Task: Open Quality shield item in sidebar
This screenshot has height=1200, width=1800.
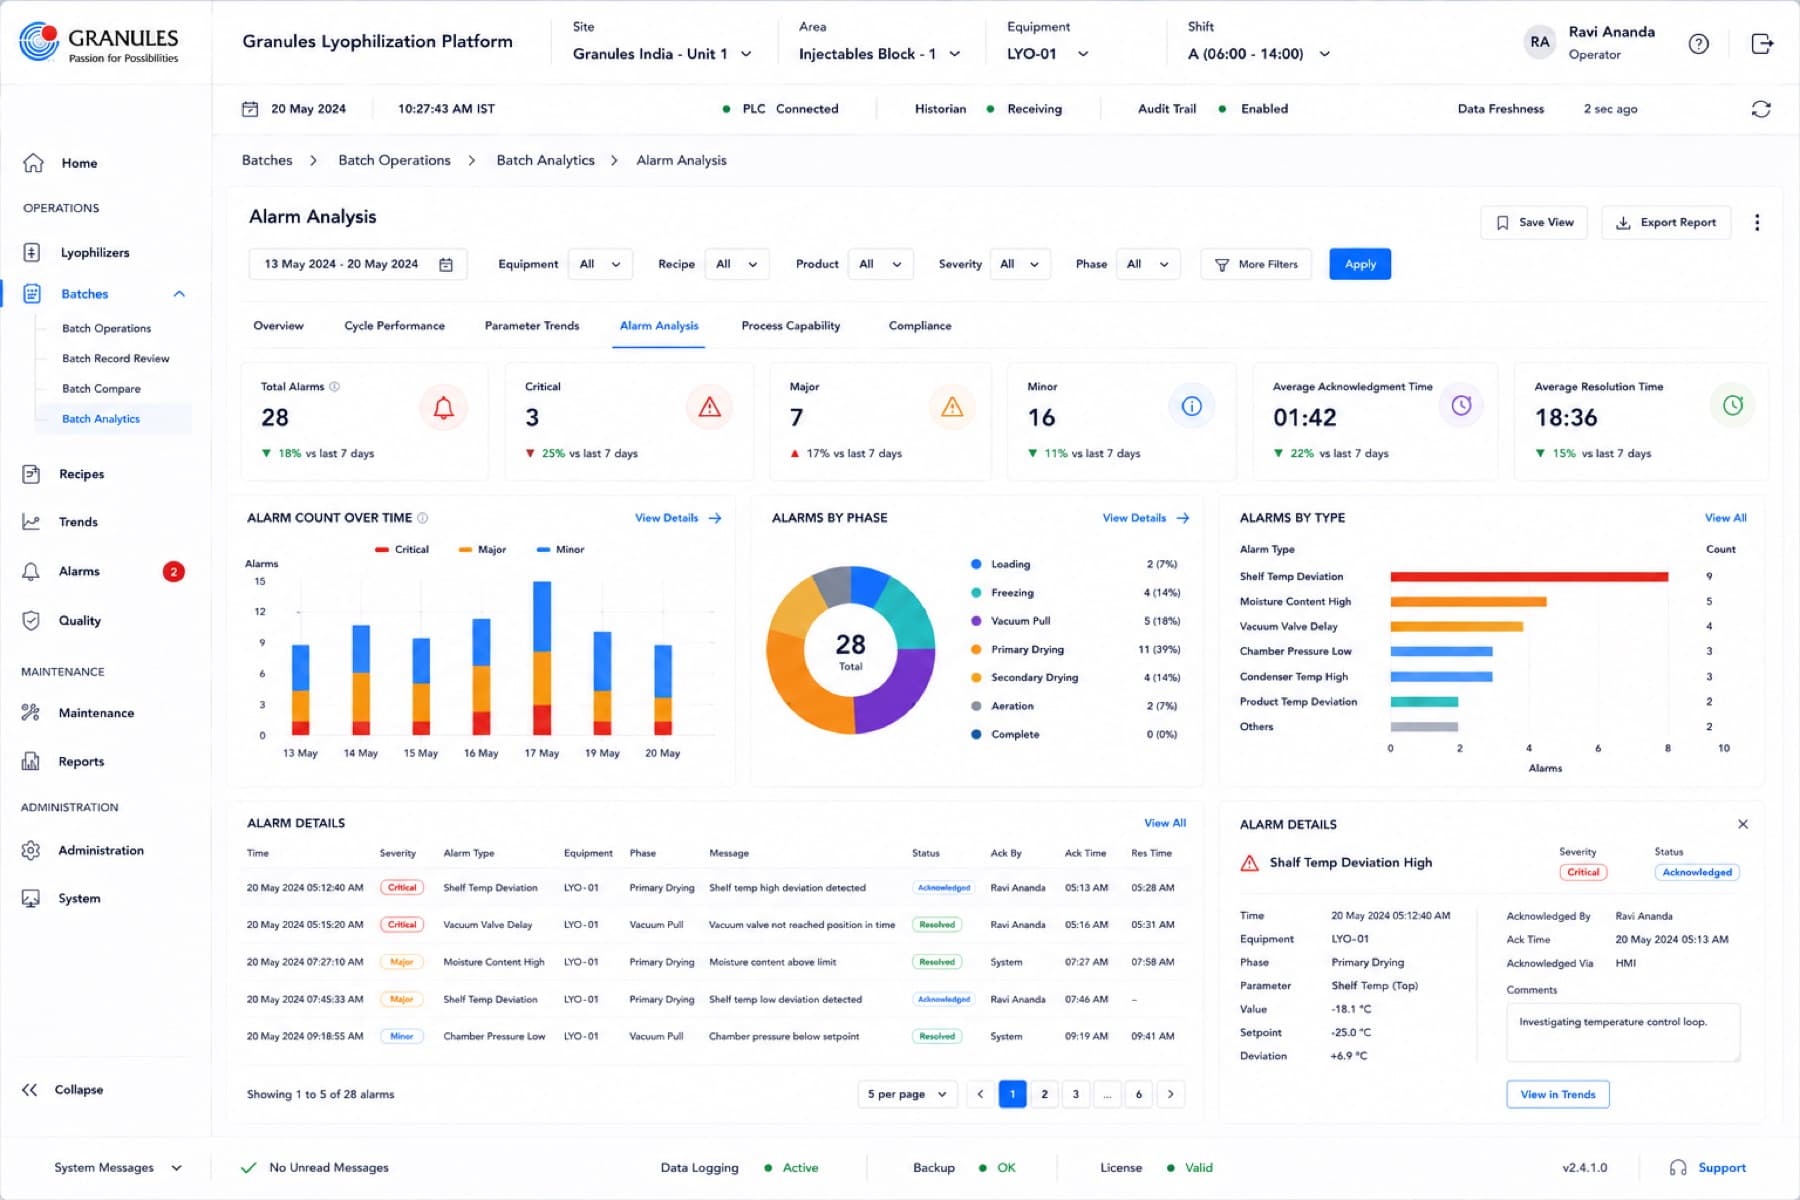Action: 79,620
